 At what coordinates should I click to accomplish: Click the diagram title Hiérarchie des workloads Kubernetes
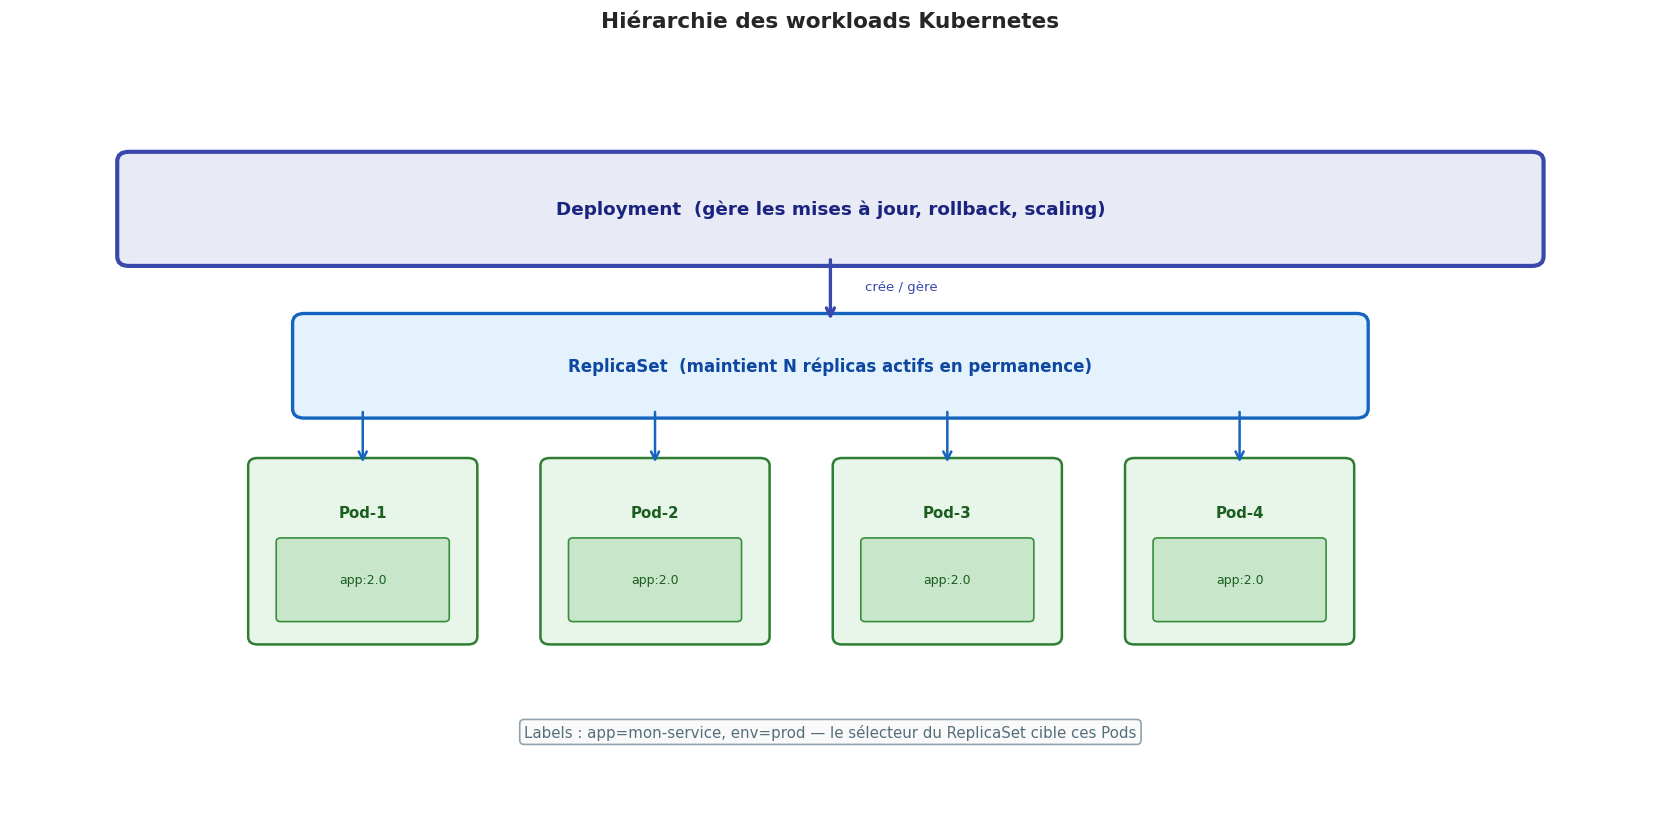[829, 21]
